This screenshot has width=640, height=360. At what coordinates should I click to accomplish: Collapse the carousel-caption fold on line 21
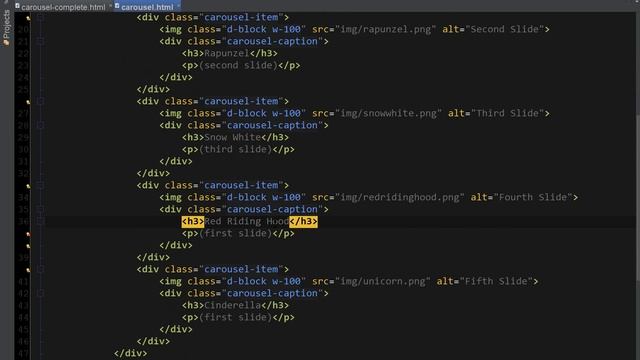(40, 41)
